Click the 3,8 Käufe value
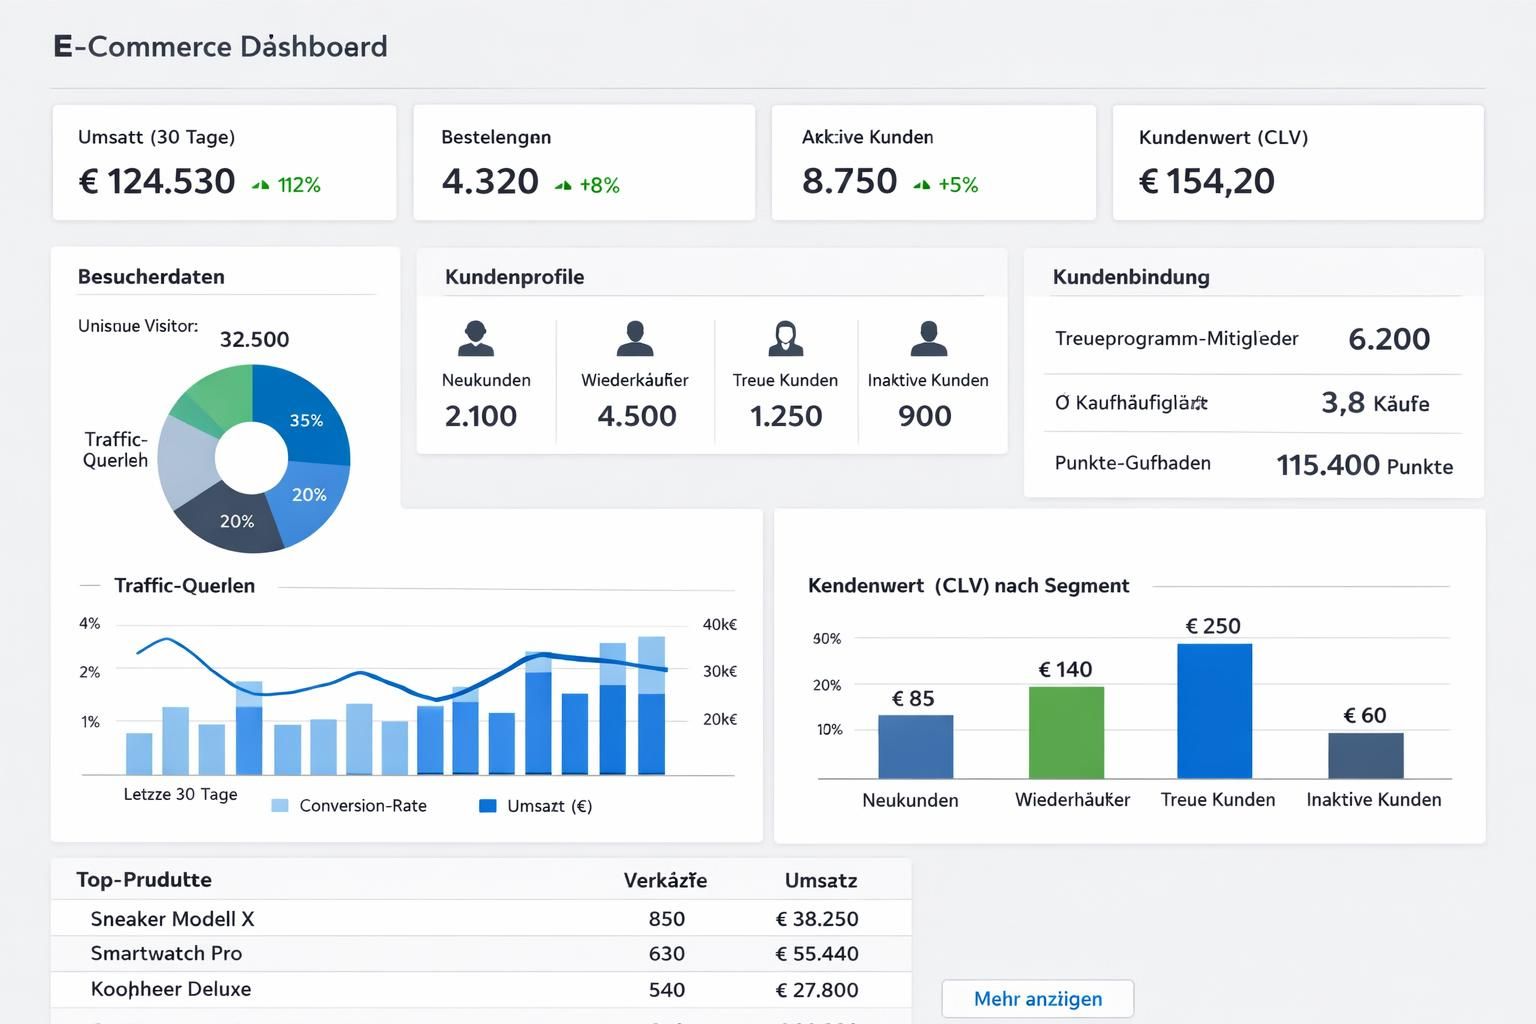Viewport: 1536px width, 1024px height. point(1375,403)
